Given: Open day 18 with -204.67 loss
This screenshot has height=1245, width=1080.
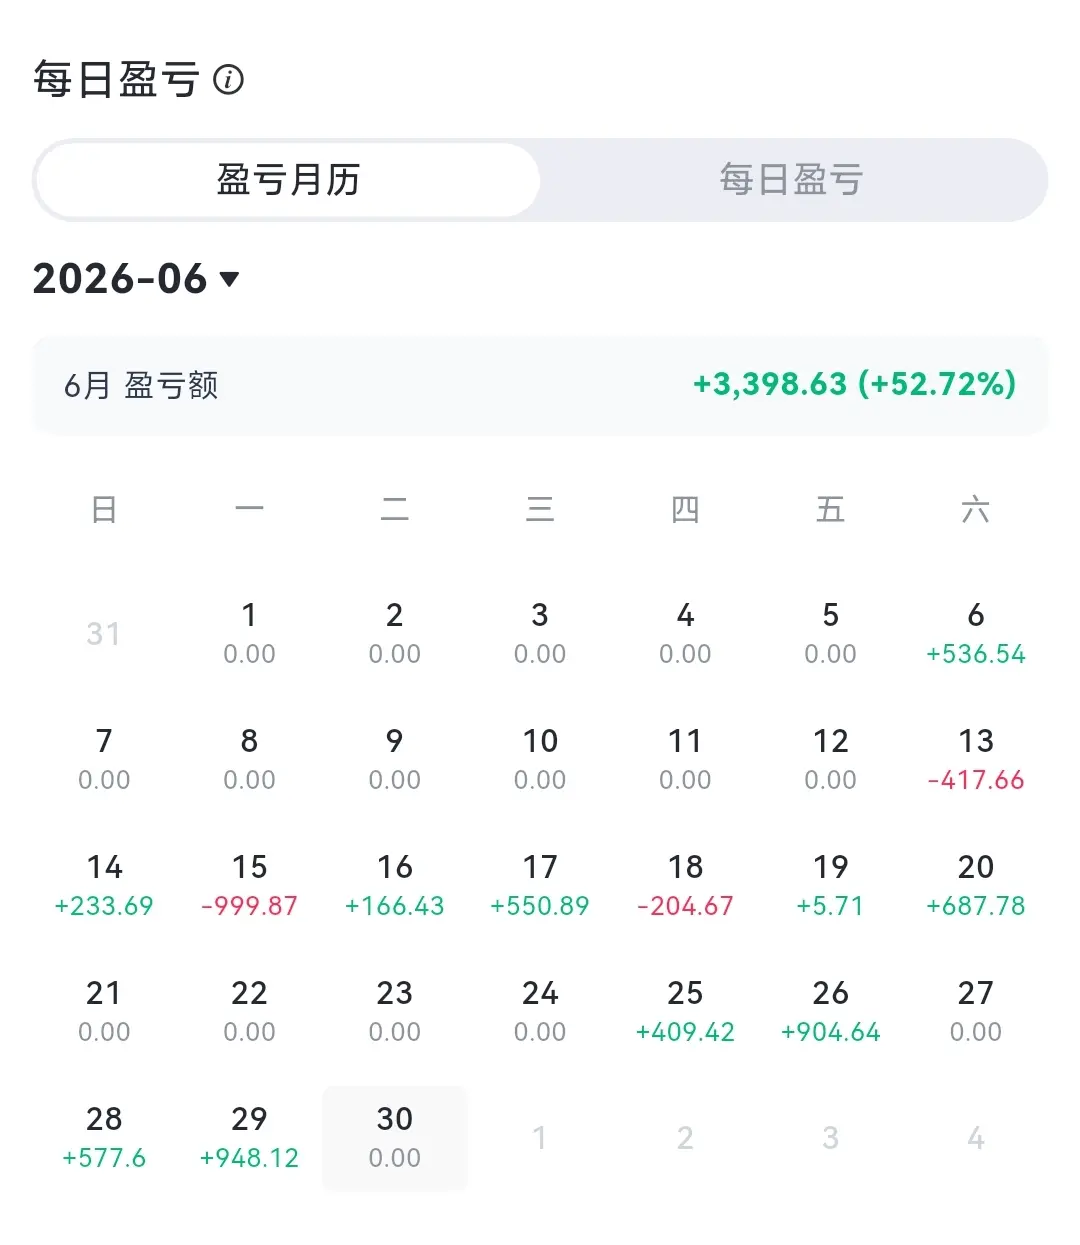Looking at the screenshot, I should [685, 886].
